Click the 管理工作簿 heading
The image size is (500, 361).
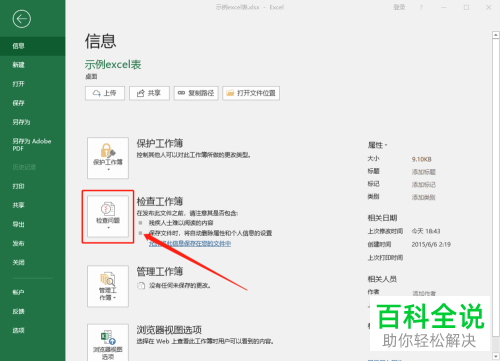160,272
